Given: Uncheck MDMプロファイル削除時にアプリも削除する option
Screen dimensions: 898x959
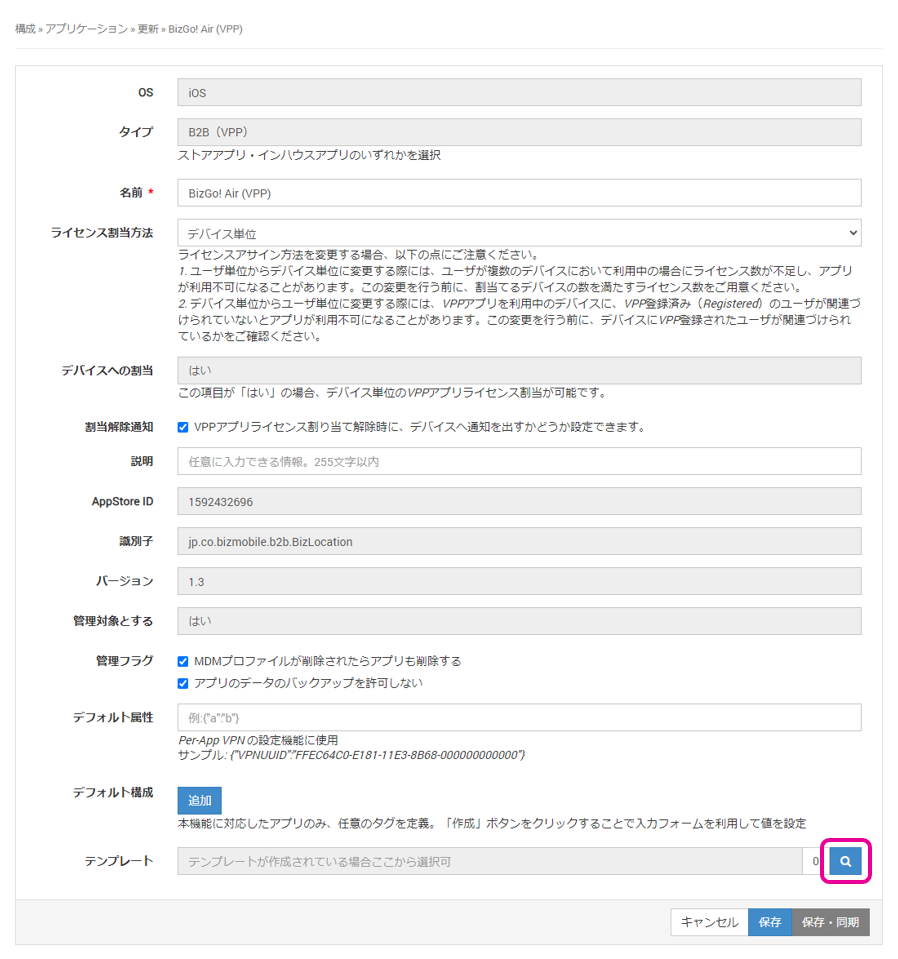Looking at the screenshot, I should (x=183, y=661).
